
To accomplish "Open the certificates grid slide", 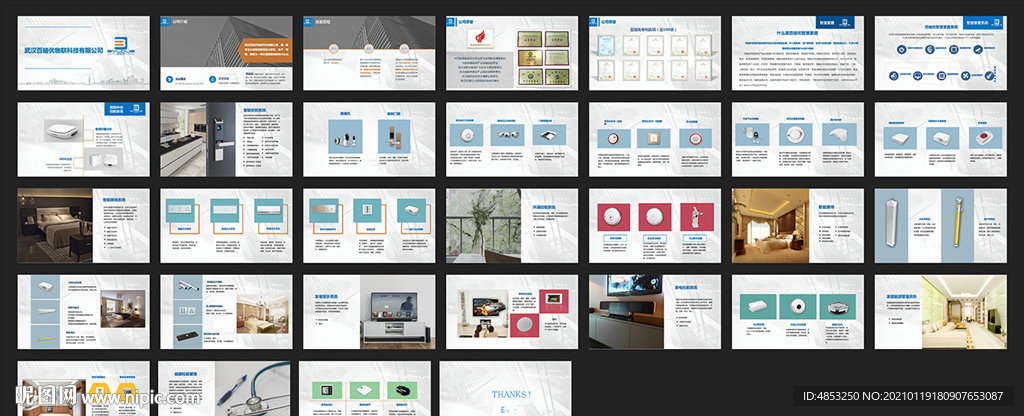I will point(654,52).
